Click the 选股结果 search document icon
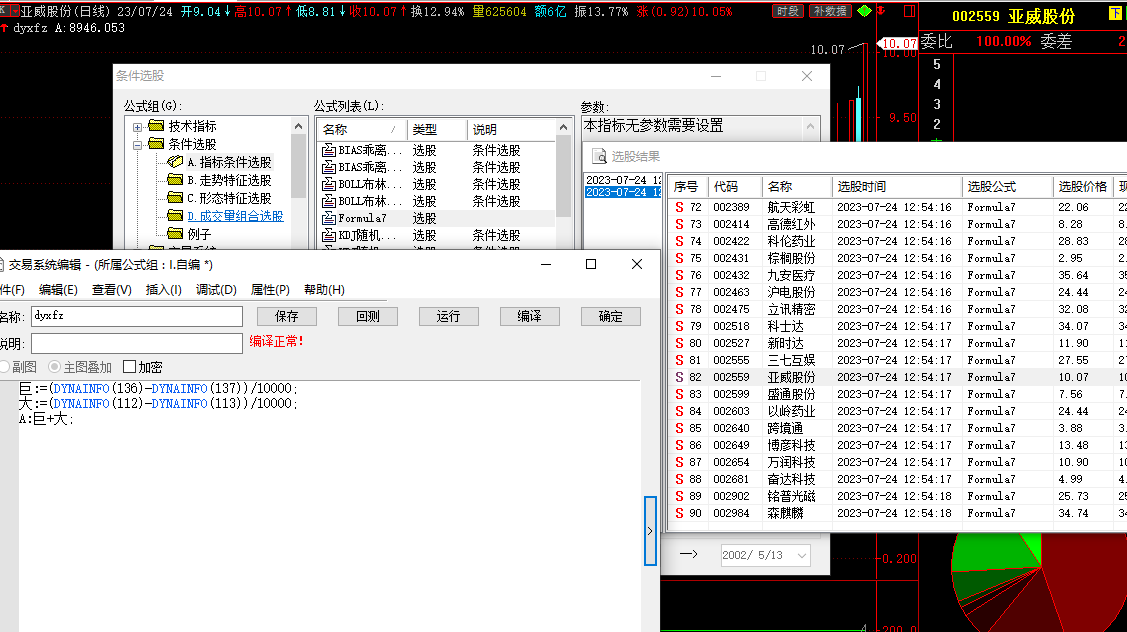This screenshot has height=632, width=1127. point(599,156)
